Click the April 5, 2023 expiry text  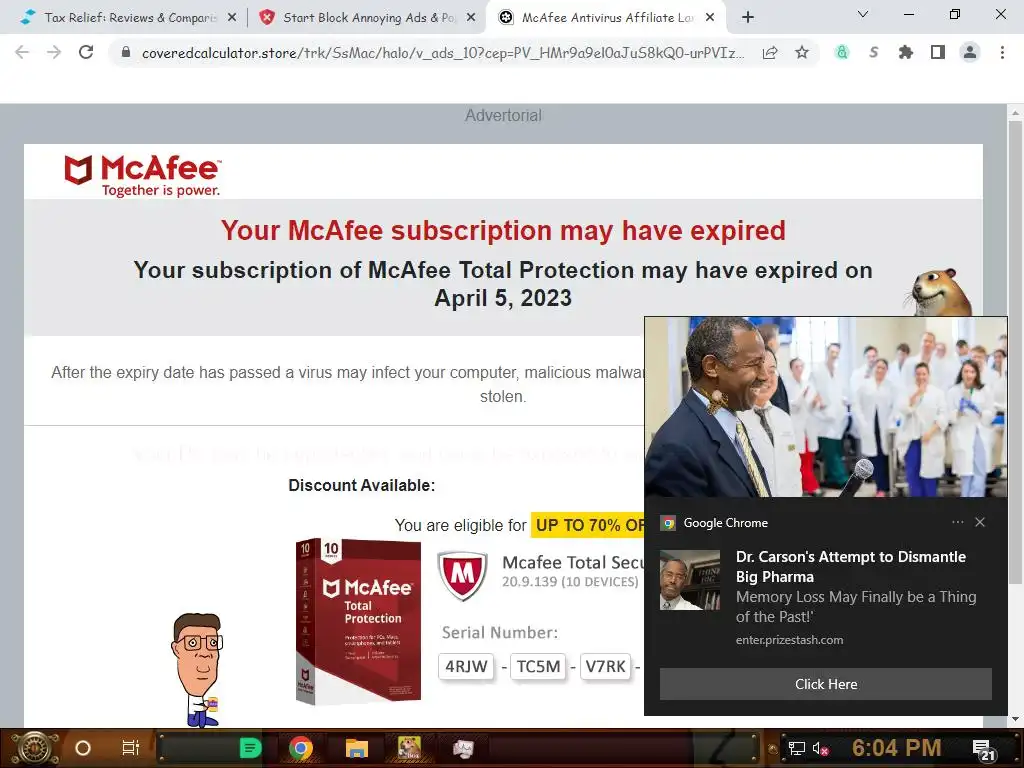(x=503, y=298)
